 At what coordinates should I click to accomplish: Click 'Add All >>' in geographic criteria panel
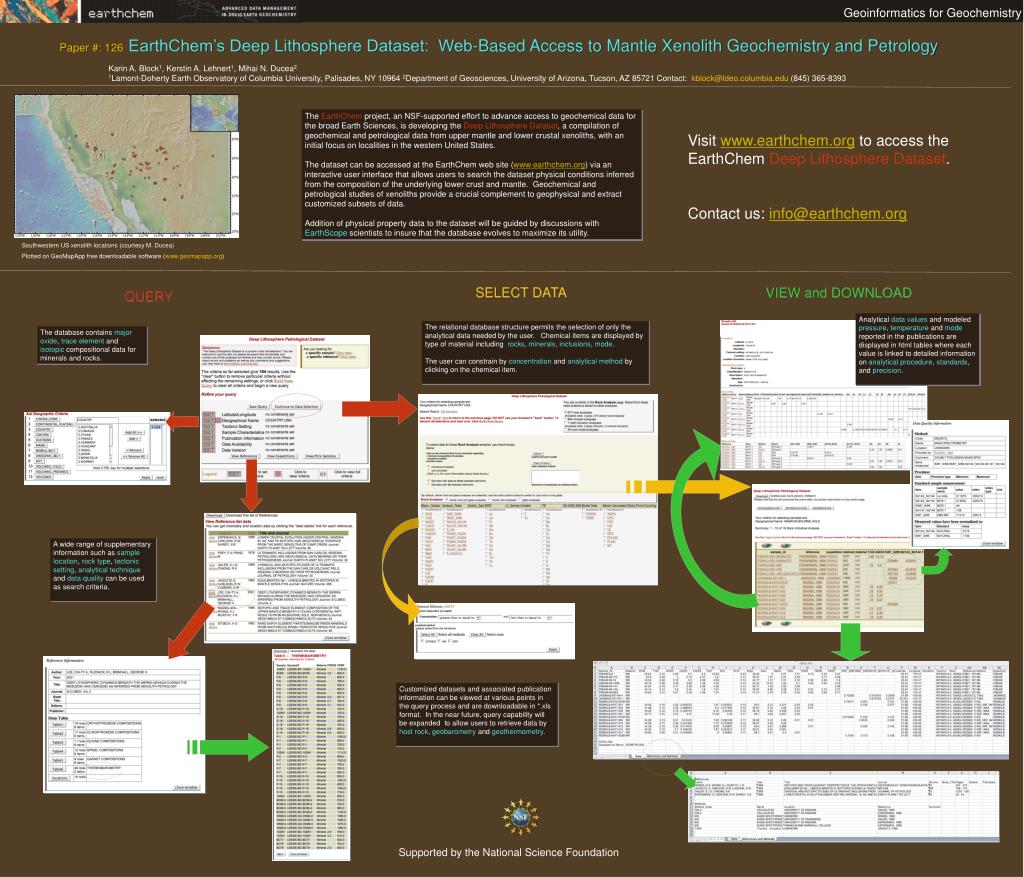[134, 432]
